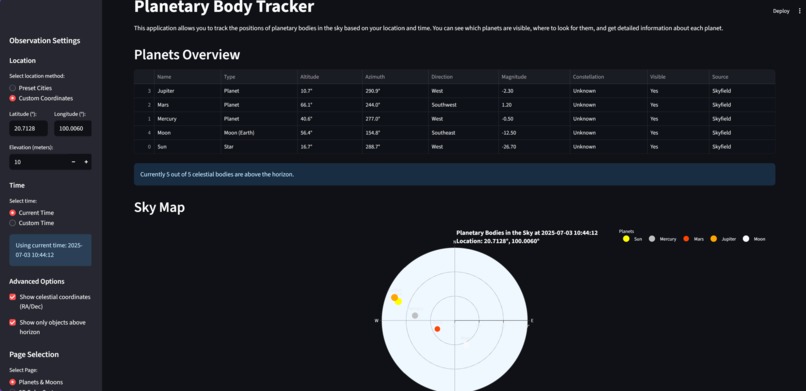This screenshot has width=806, height=391.
Task: Toggle Mercury gray legend entry
Action: pyautogui.click(x=663, y=239)
